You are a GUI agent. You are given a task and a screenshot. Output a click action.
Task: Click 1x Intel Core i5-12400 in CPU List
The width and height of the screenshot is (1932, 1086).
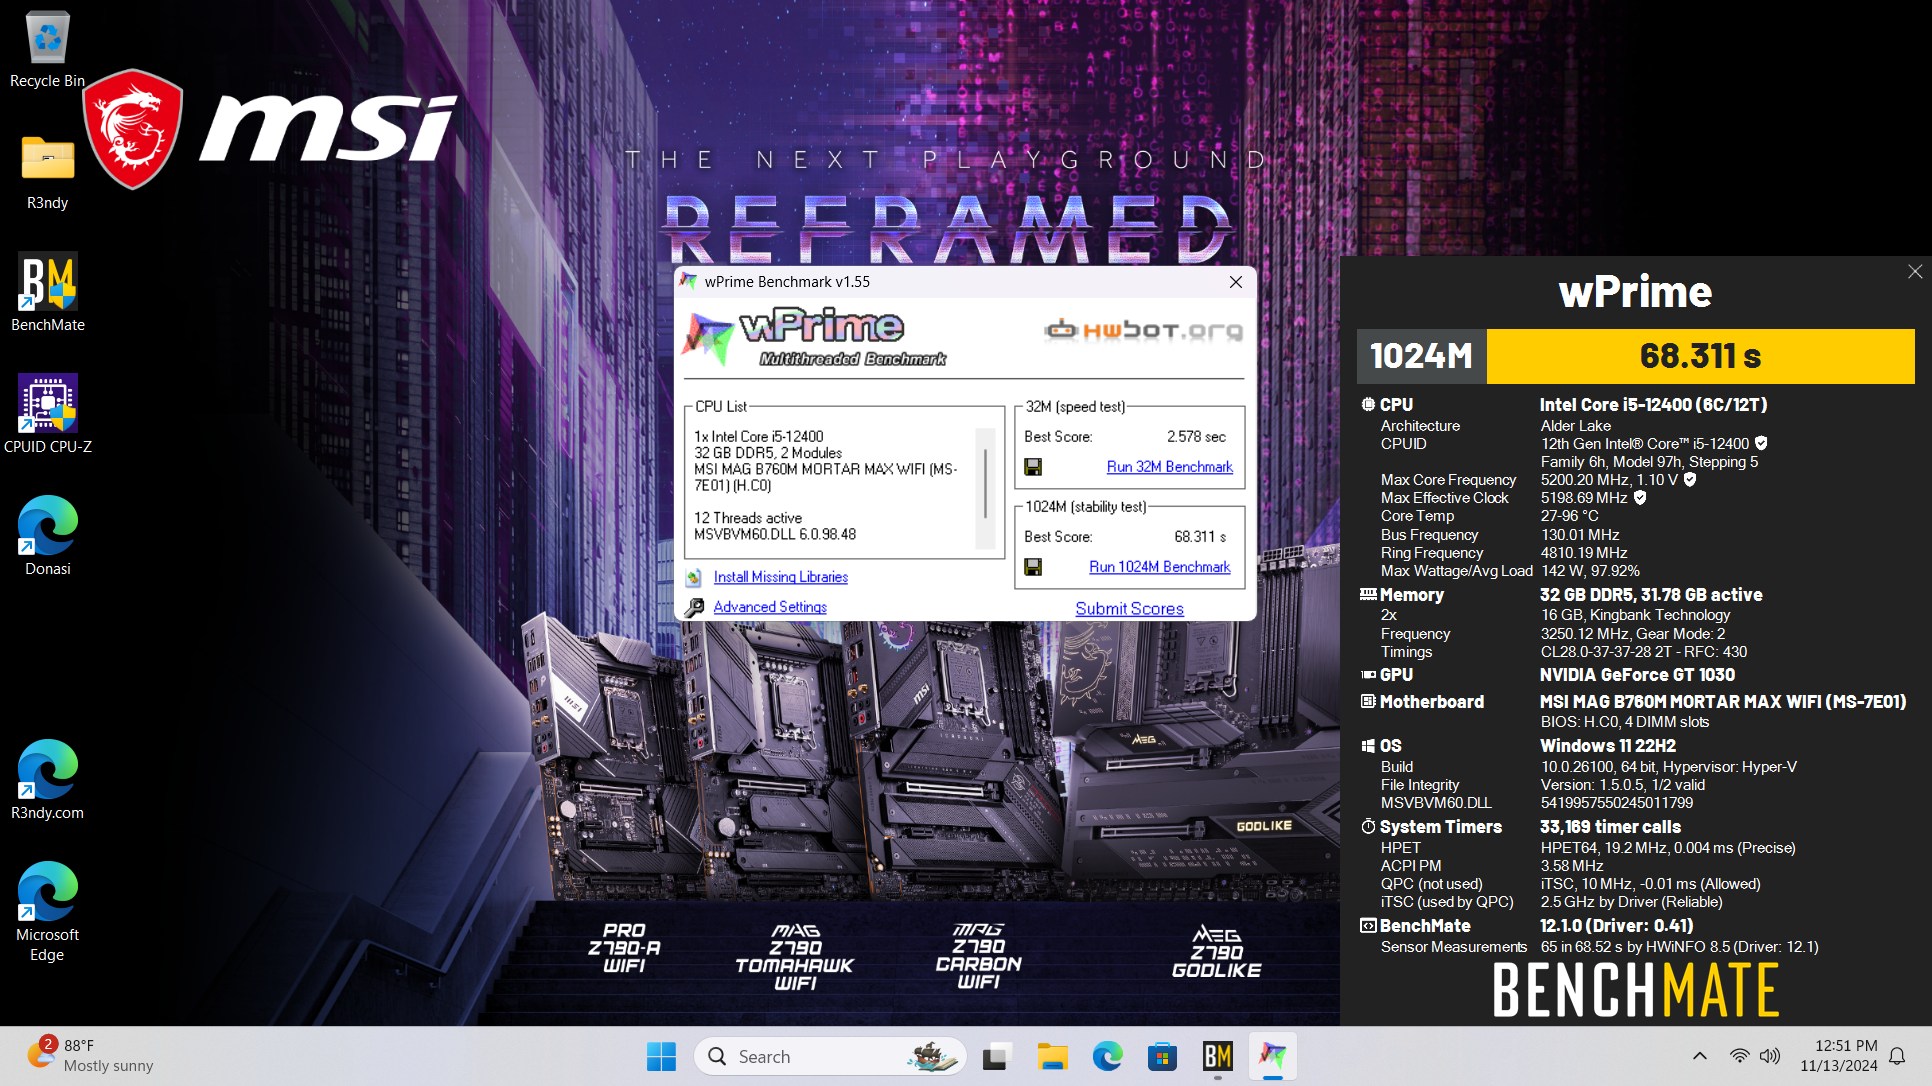[x=759, y=437]
